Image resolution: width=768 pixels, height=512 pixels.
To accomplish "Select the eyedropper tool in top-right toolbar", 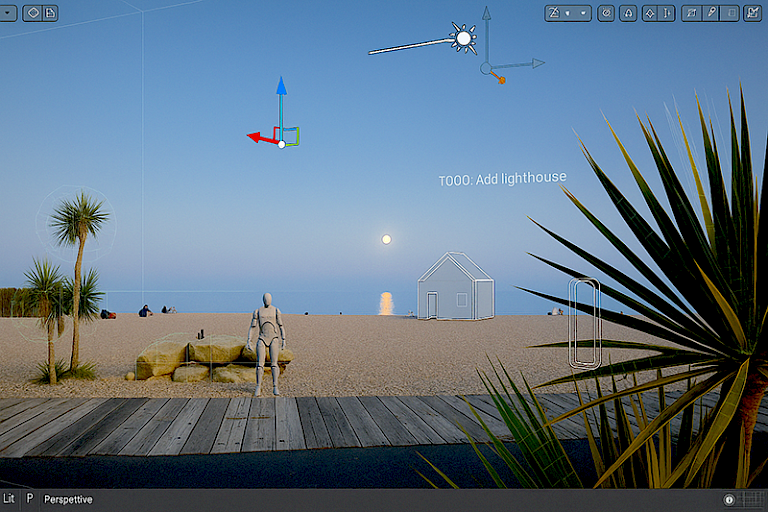I will click(711, 13).
